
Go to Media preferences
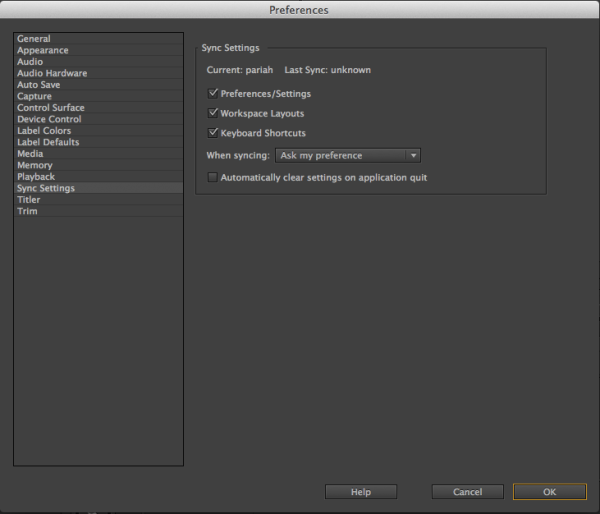click(98, 153)
